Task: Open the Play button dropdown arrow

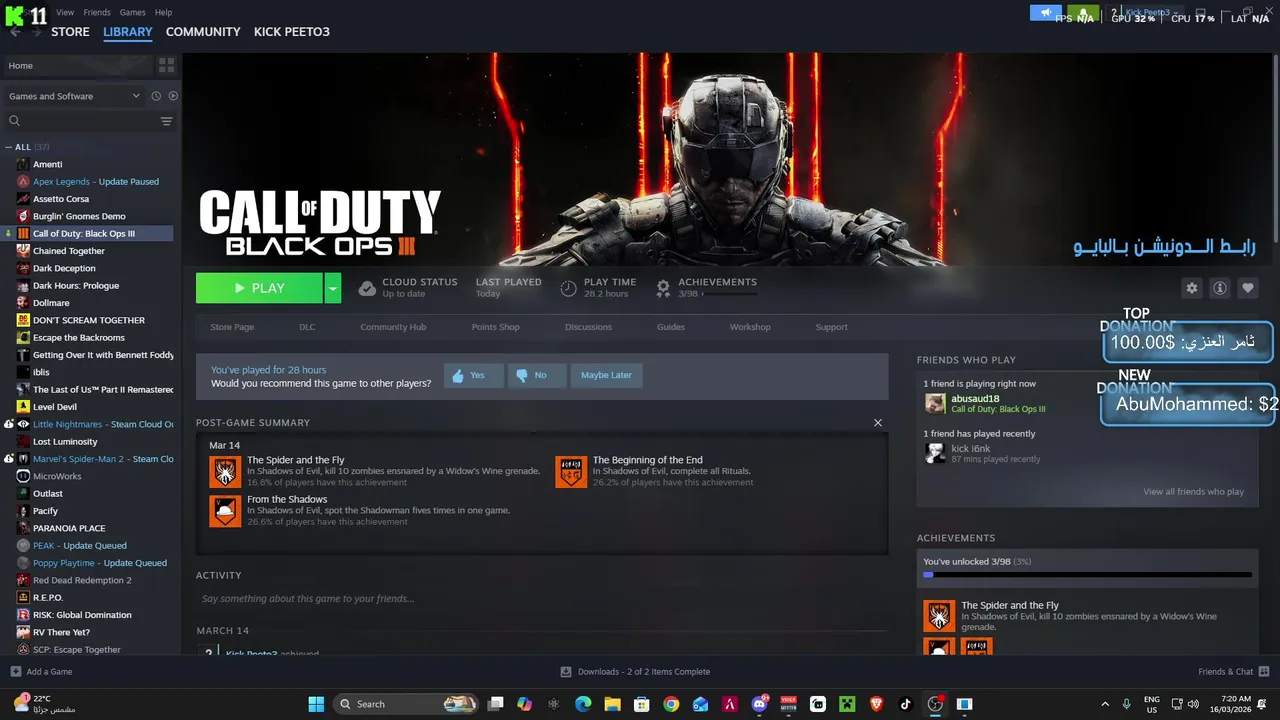Action: tap(332, 288)
